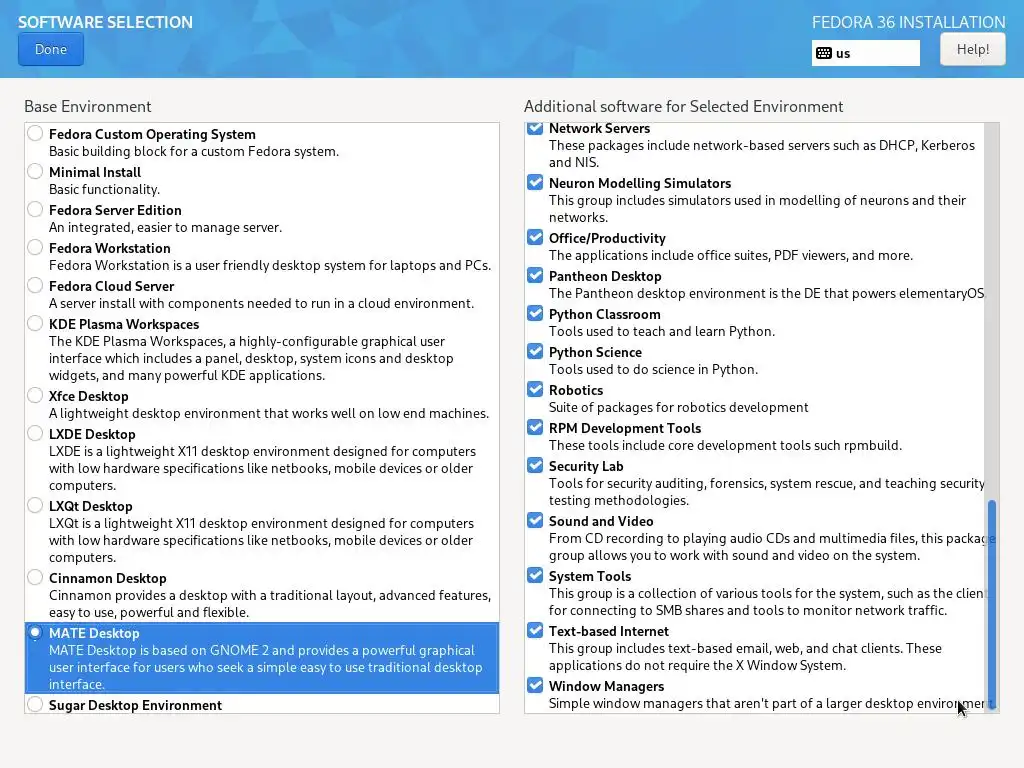Select Fedora Cloud Server radio button
Image resolution: width=1024 pixels, height=768 pixels.
pos(35,285)
